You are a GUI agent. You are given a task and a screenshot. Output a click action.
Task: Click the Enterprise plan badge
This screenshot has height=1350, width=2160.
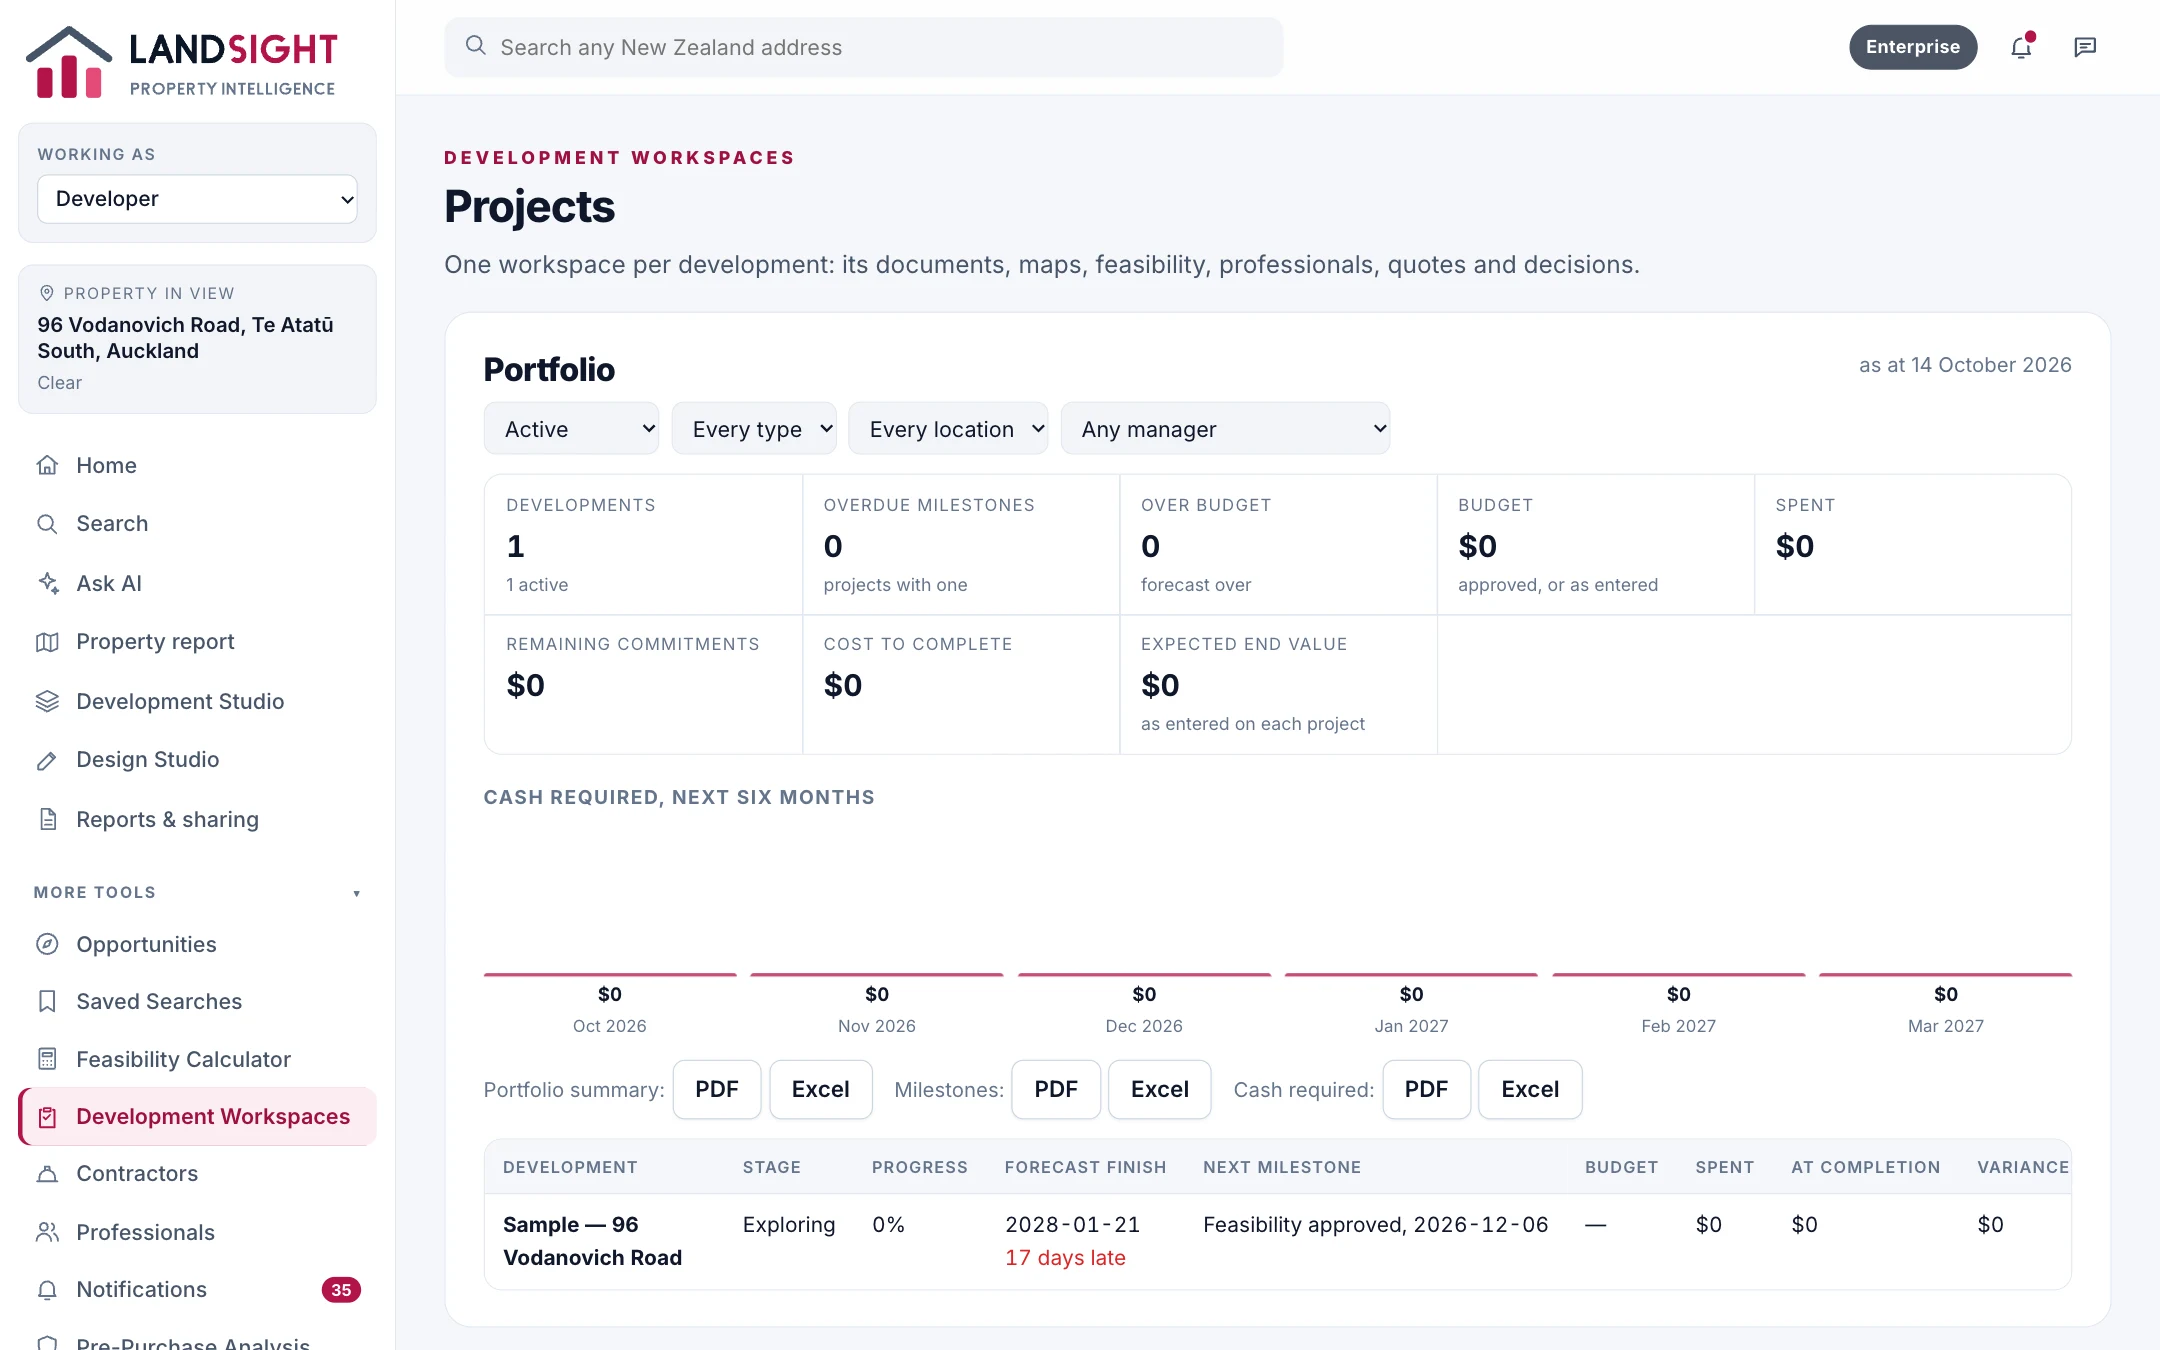coord(1913,47)
